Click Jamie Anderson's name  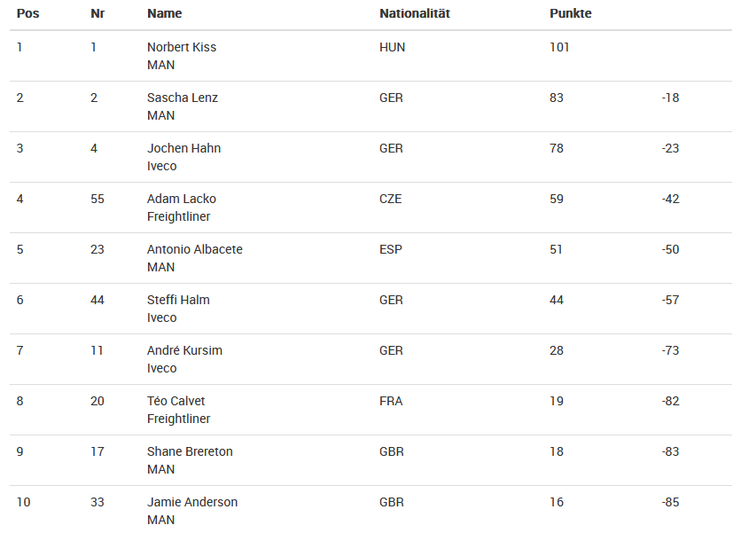pyautogui.click(x=192, y=502)
